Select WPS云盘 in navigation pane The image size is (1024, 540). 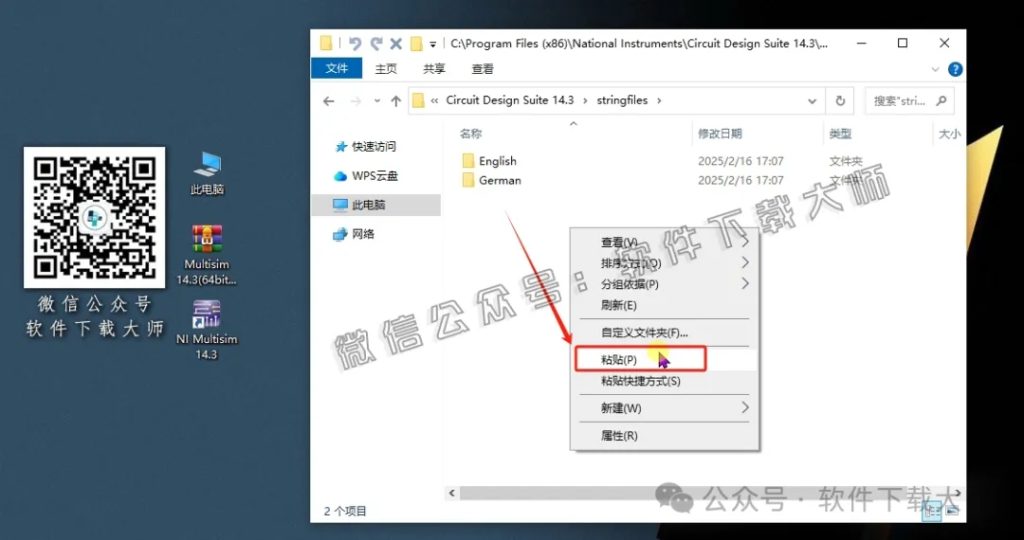point(374,176)
